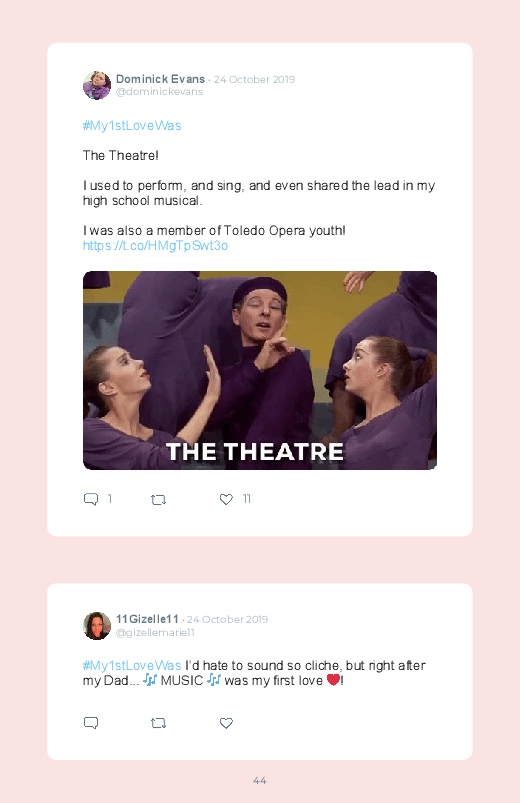Click the like count 11

(x=246, y=499)
